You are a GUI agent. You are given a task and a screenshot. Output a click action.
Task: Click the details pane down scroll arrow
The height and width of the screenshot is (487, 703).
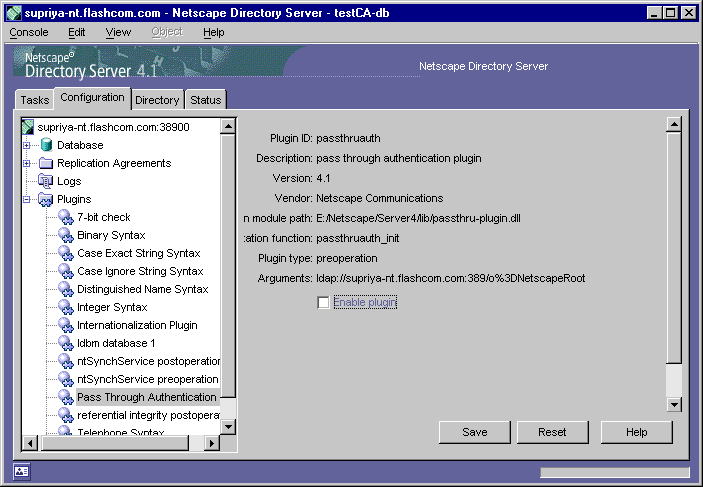coord(674,404)
